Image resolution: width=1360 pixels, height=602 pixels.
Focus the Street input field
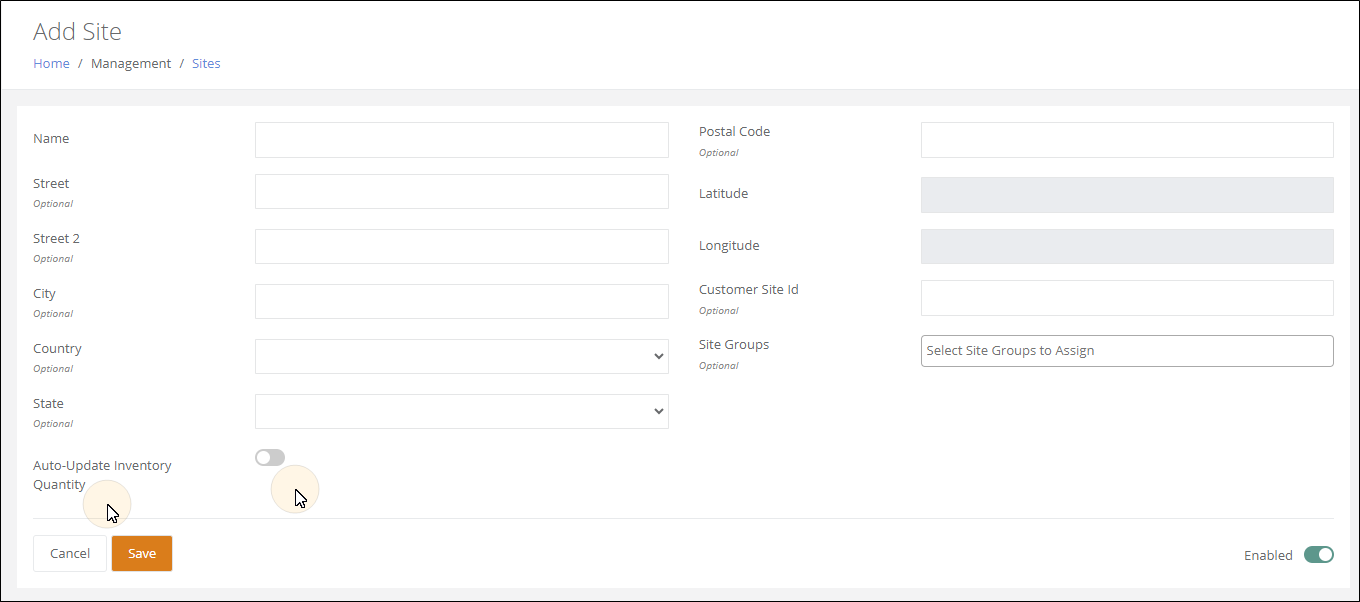[462, 191]
